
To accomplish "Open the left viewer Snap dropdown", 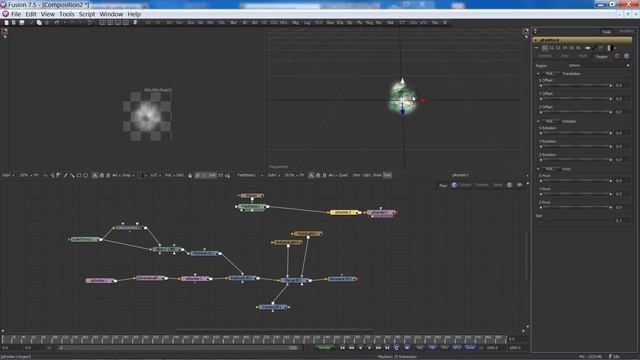I will [128, 175].
